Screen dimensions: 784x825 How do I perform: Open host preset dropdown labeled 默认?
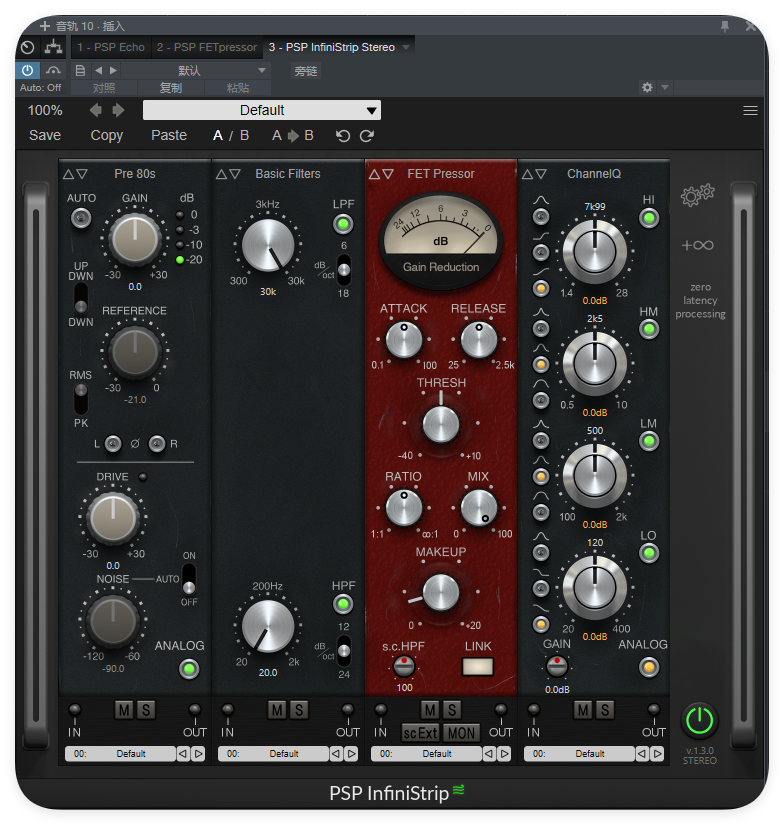coord(196,71)
